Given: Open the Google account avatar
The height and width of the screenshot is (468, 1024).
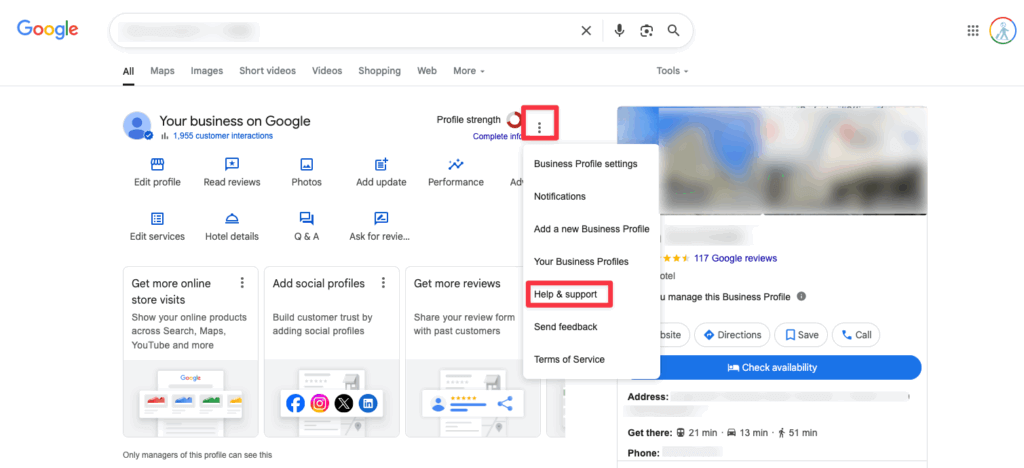Looking at the screenshot, I should point(1002,31).
